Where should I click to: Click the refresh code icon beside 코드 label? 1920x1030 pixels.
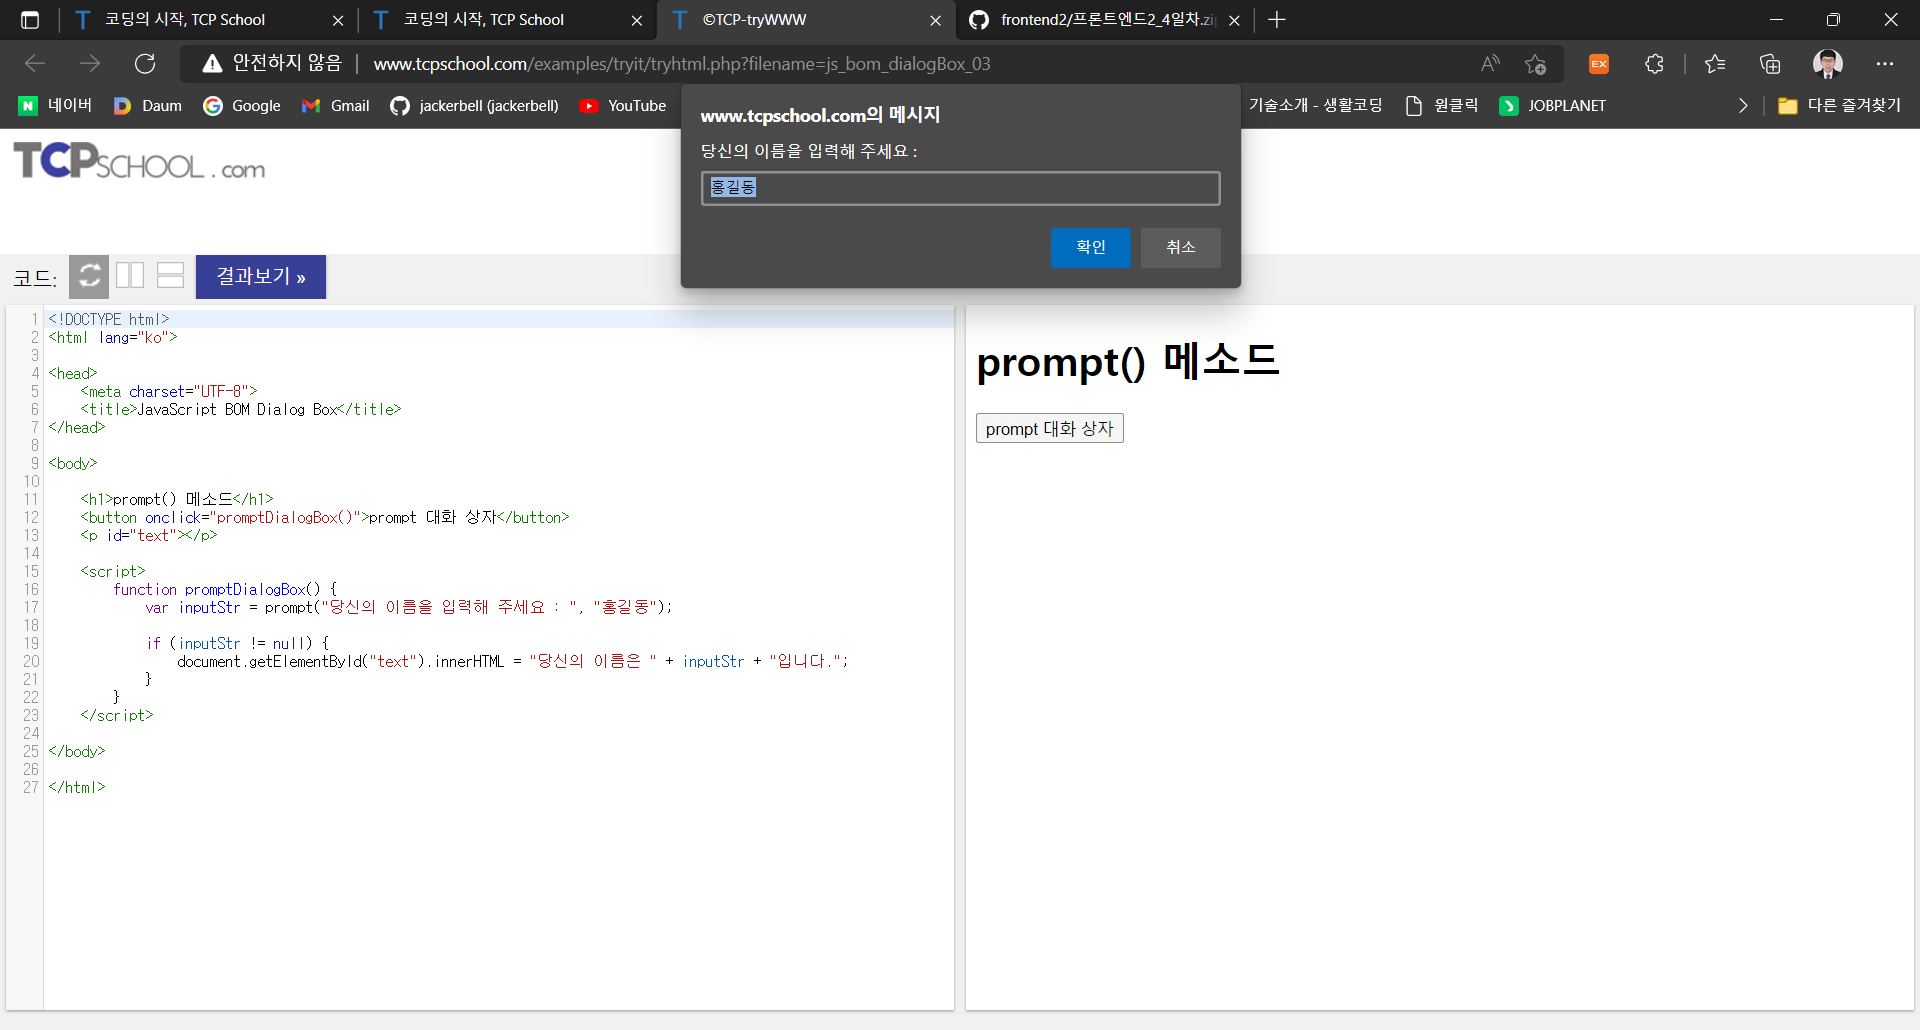point(89,276)
